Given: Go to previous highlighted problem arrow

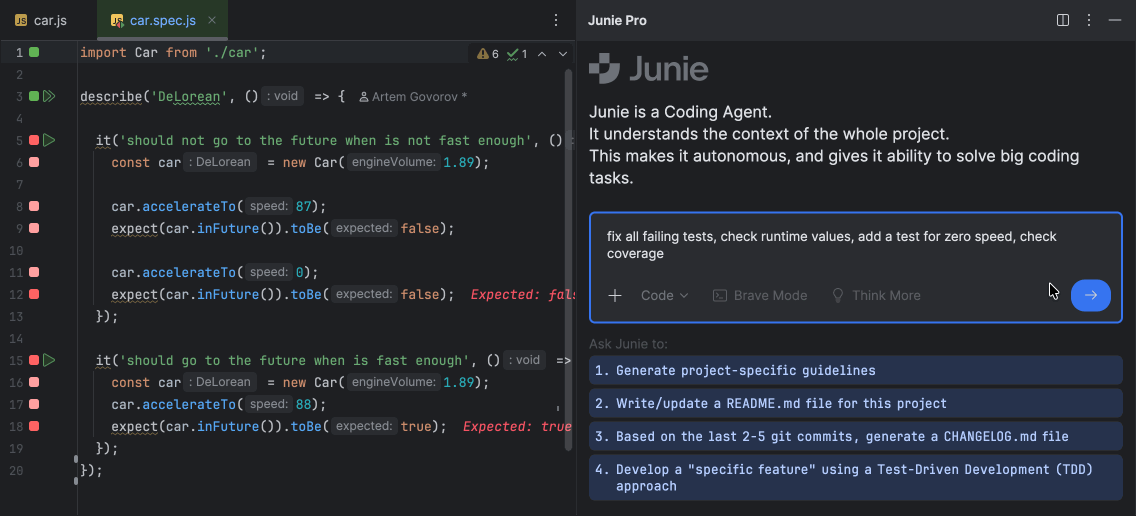Looking at the screenshot, I should pos(542,54).
